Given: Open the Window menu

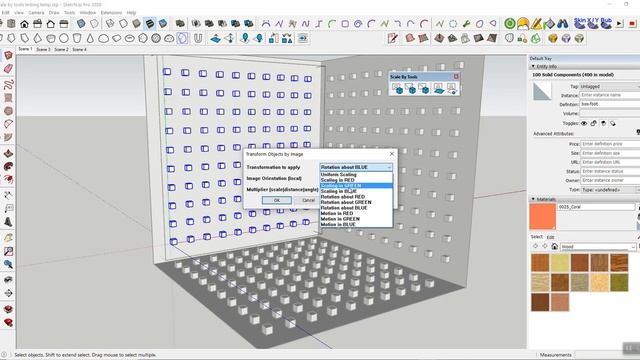Looking at the screenshot, I should pyautogui.click(x=88, y=13).
